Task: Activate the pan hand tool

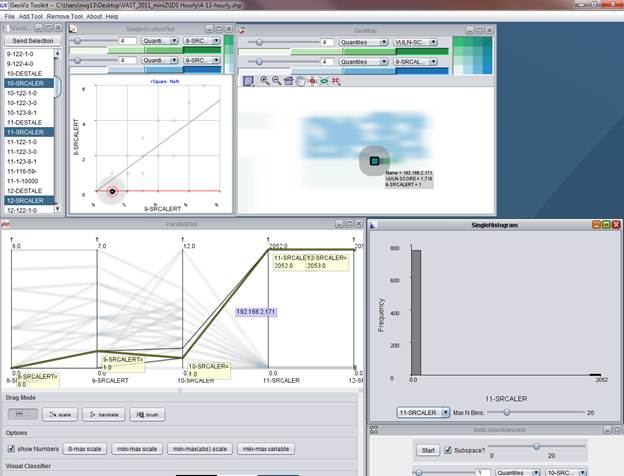Action: (x=300, y=80)
